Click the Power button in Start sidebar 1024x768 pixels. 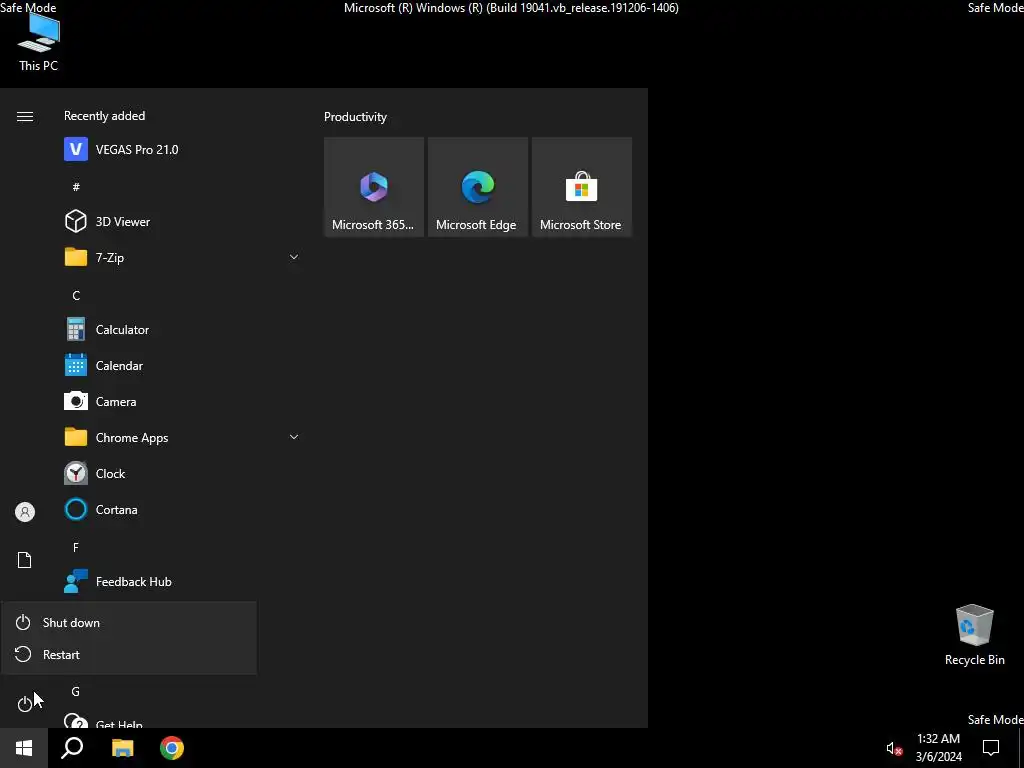coord(25,703)
